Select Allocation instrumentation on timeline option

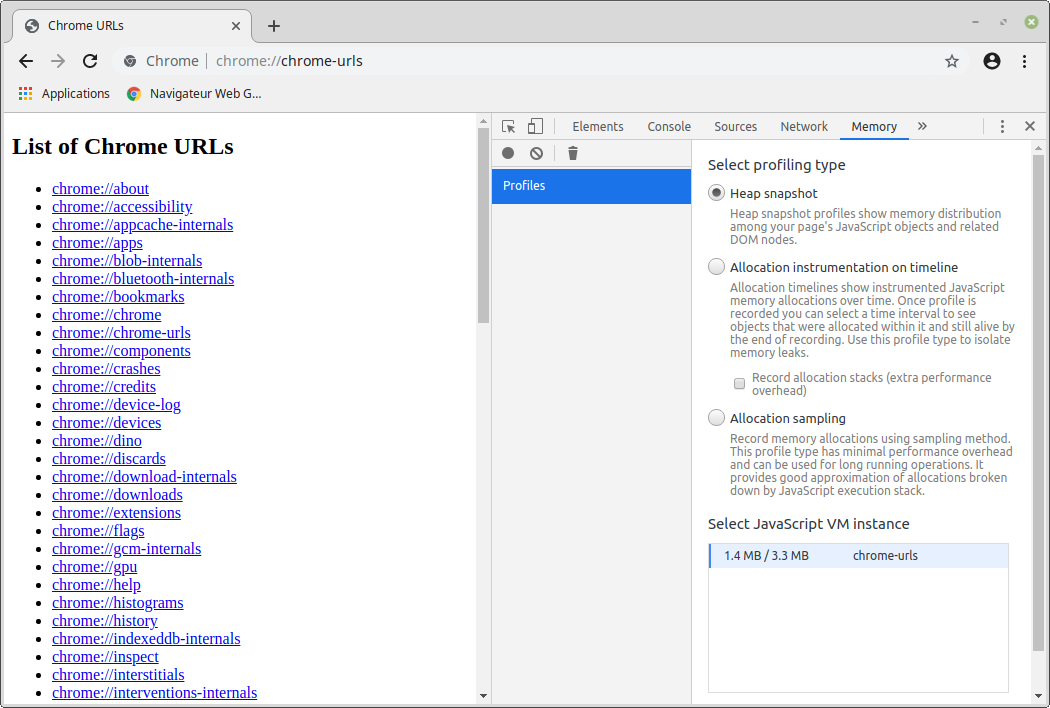tap(716, 267)
